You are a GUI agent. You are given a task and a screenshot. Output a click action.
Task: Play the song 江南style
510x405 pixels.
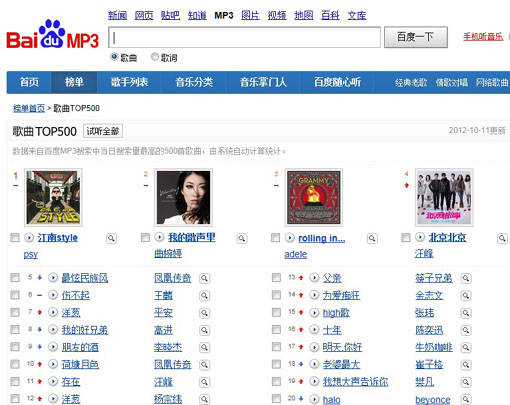[29, 238]
